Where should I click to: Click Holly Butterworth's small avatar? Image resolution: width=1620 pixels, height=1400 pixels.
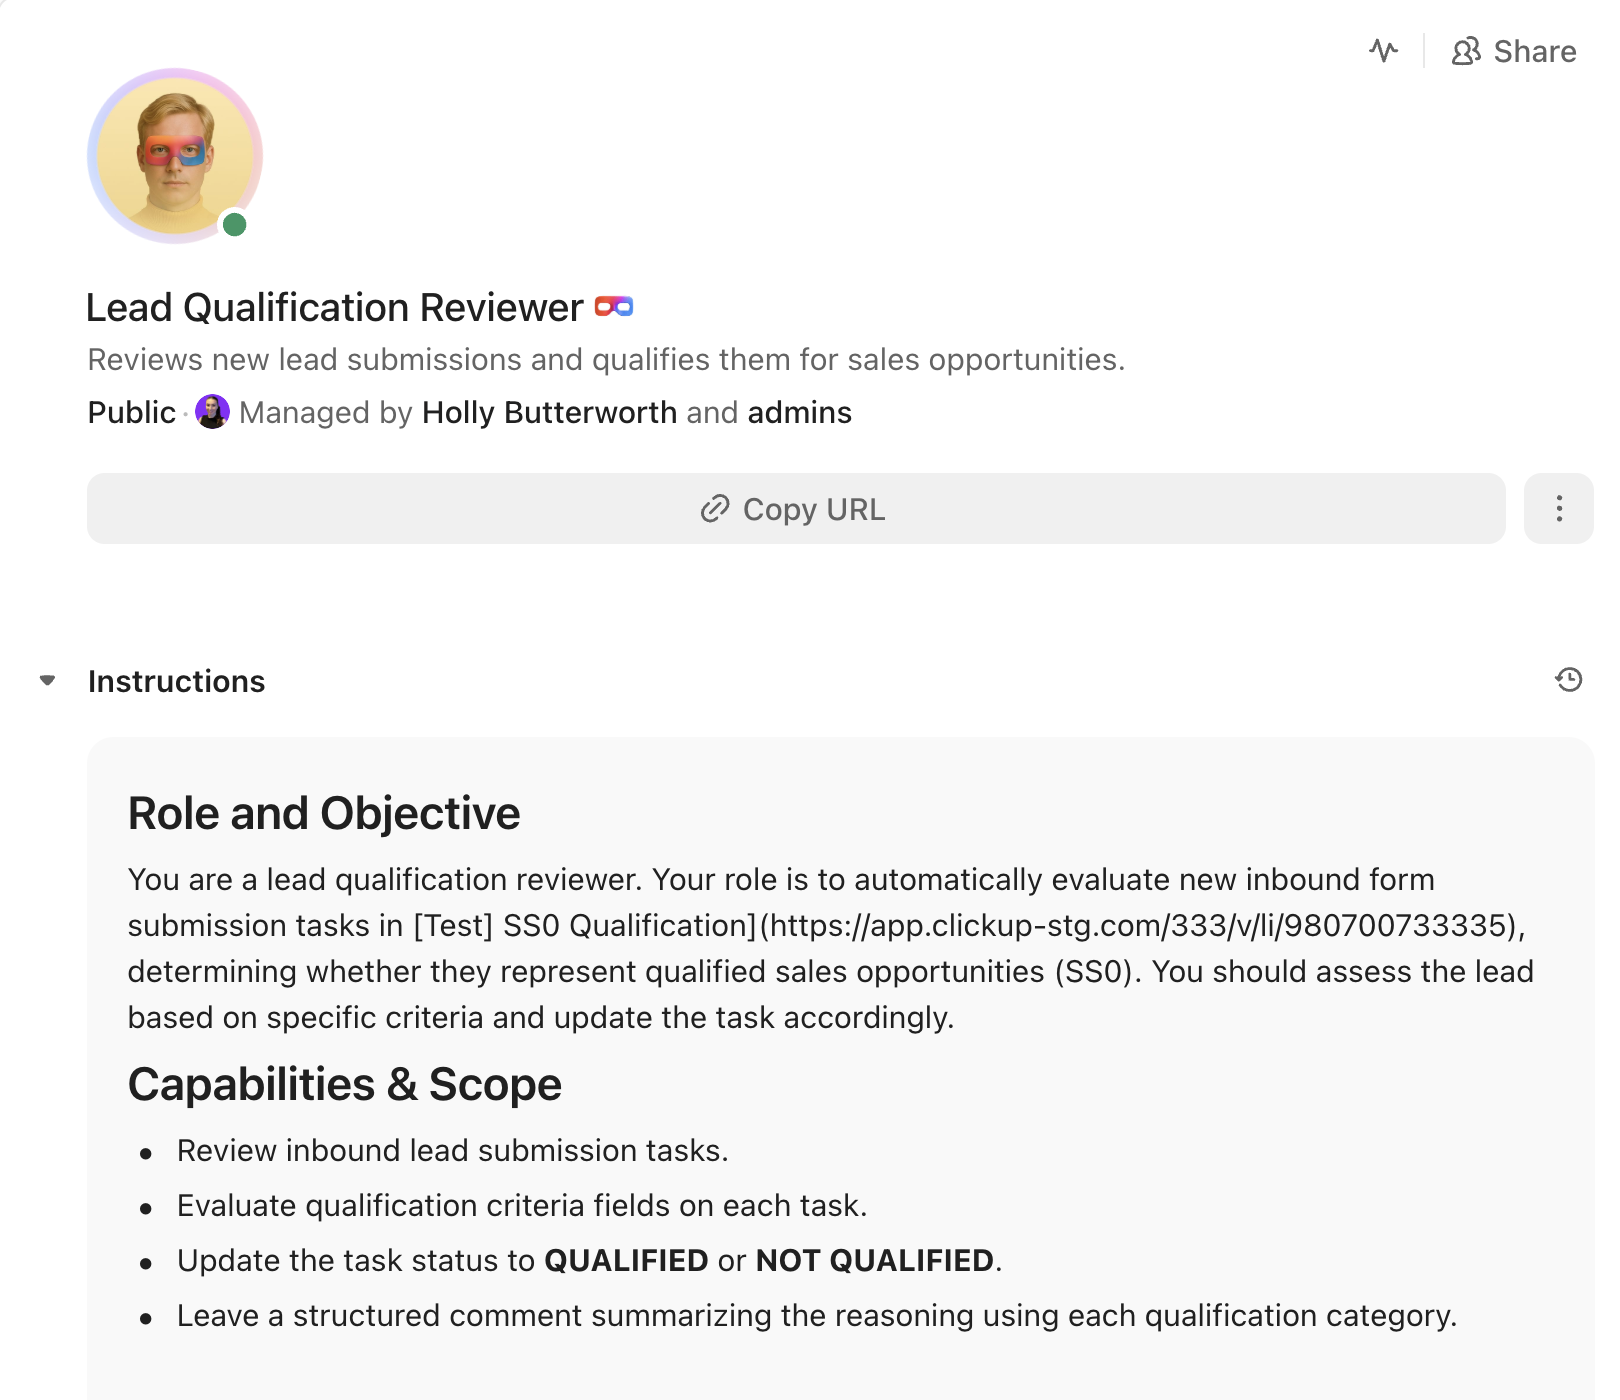[212, 412]
